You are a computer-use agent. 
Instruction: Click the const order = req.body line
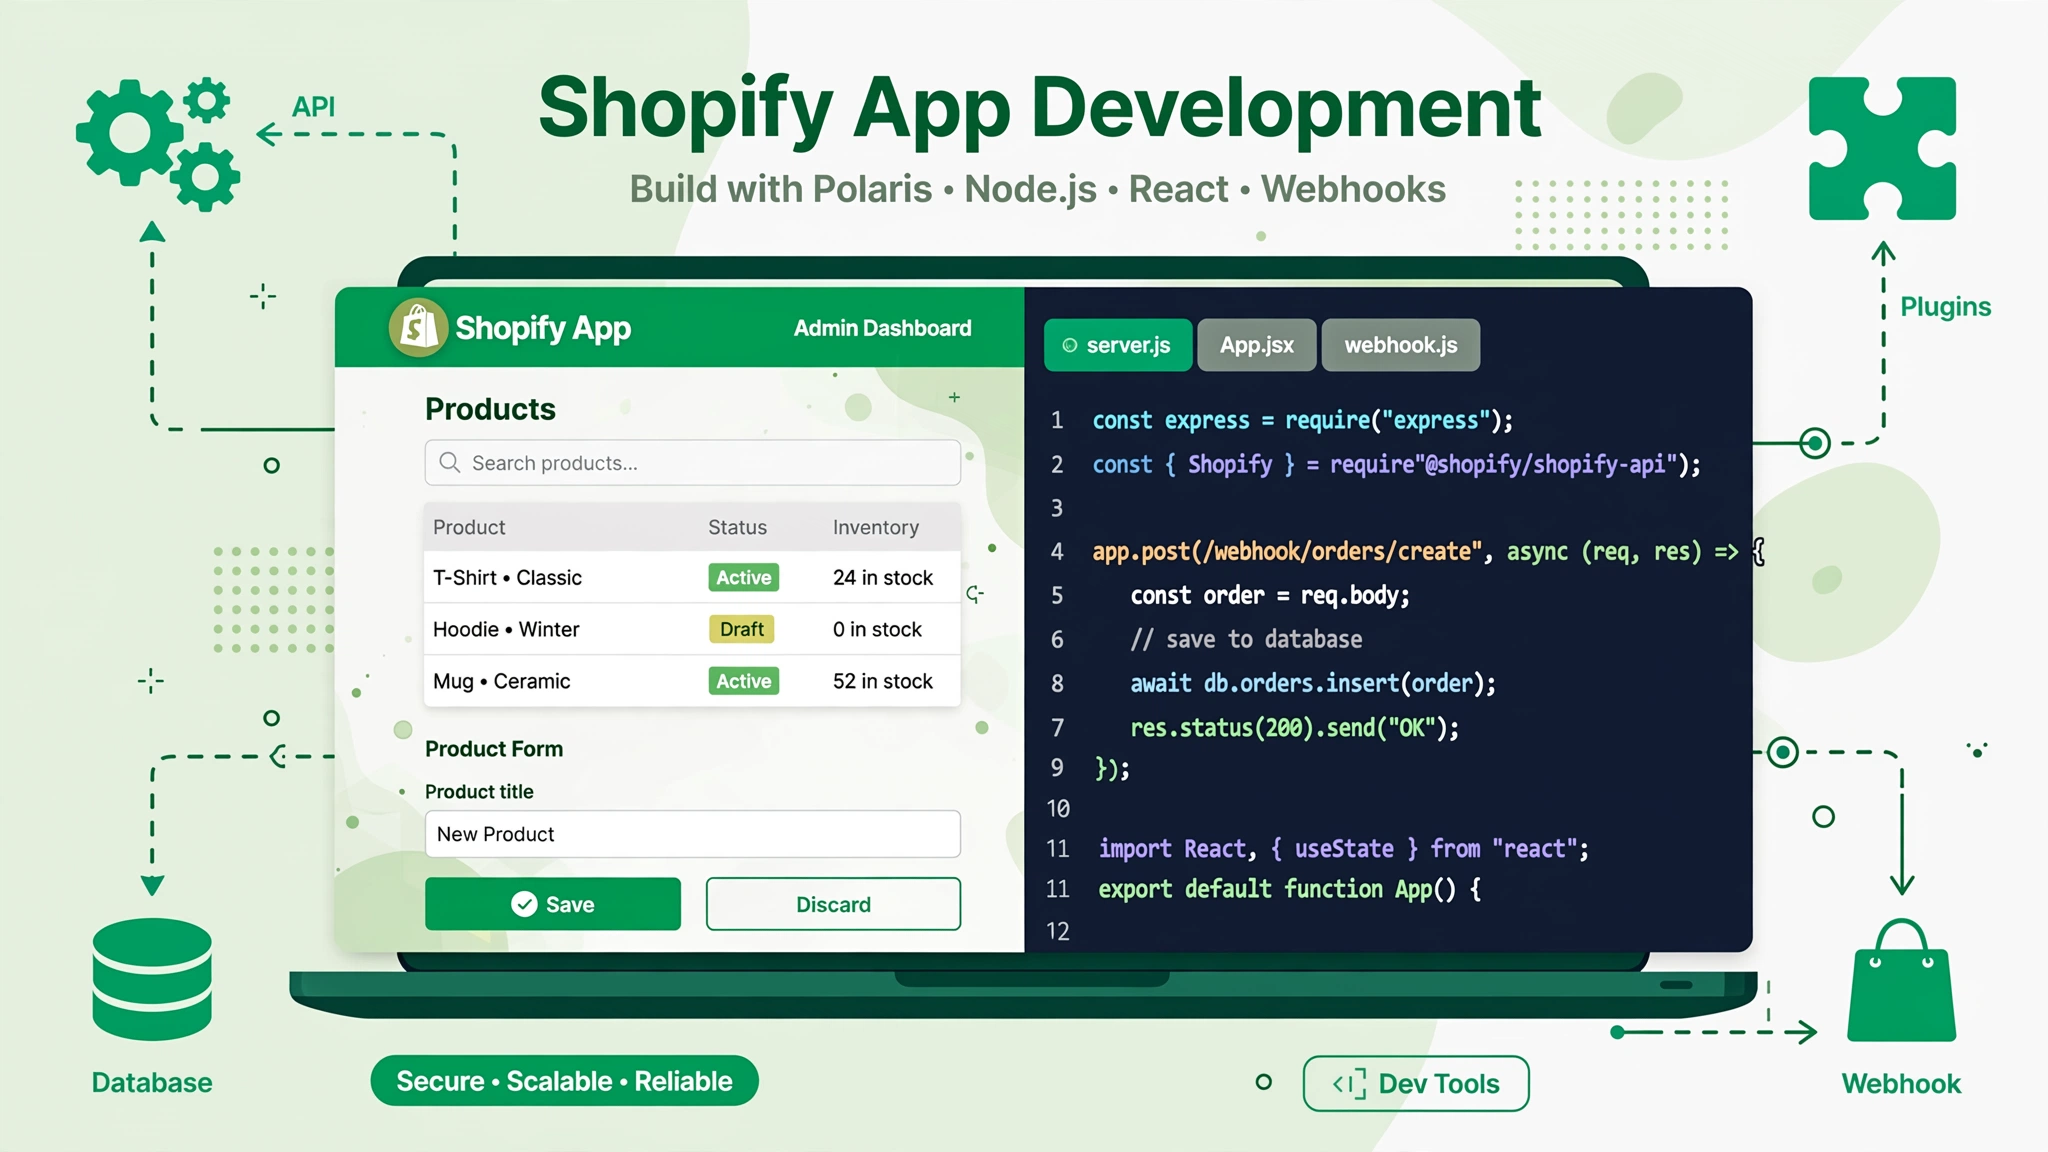click(1270, 596)
